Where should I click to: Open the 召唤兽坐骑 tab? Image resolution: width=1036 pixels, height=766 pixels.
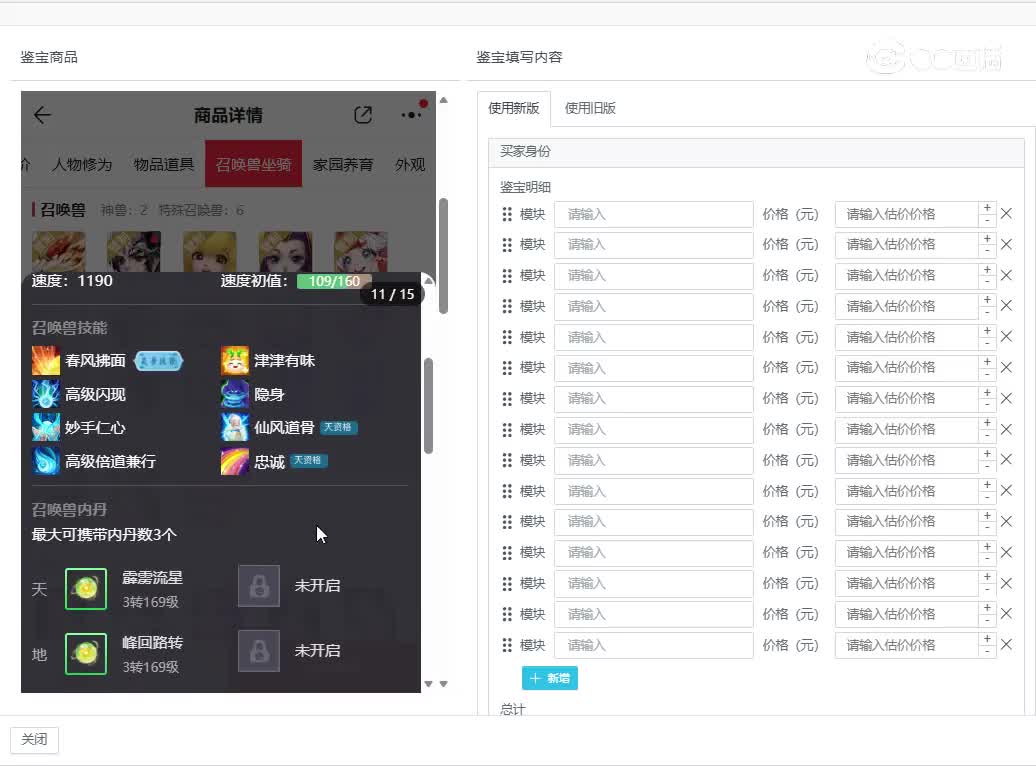coord(253,164)
